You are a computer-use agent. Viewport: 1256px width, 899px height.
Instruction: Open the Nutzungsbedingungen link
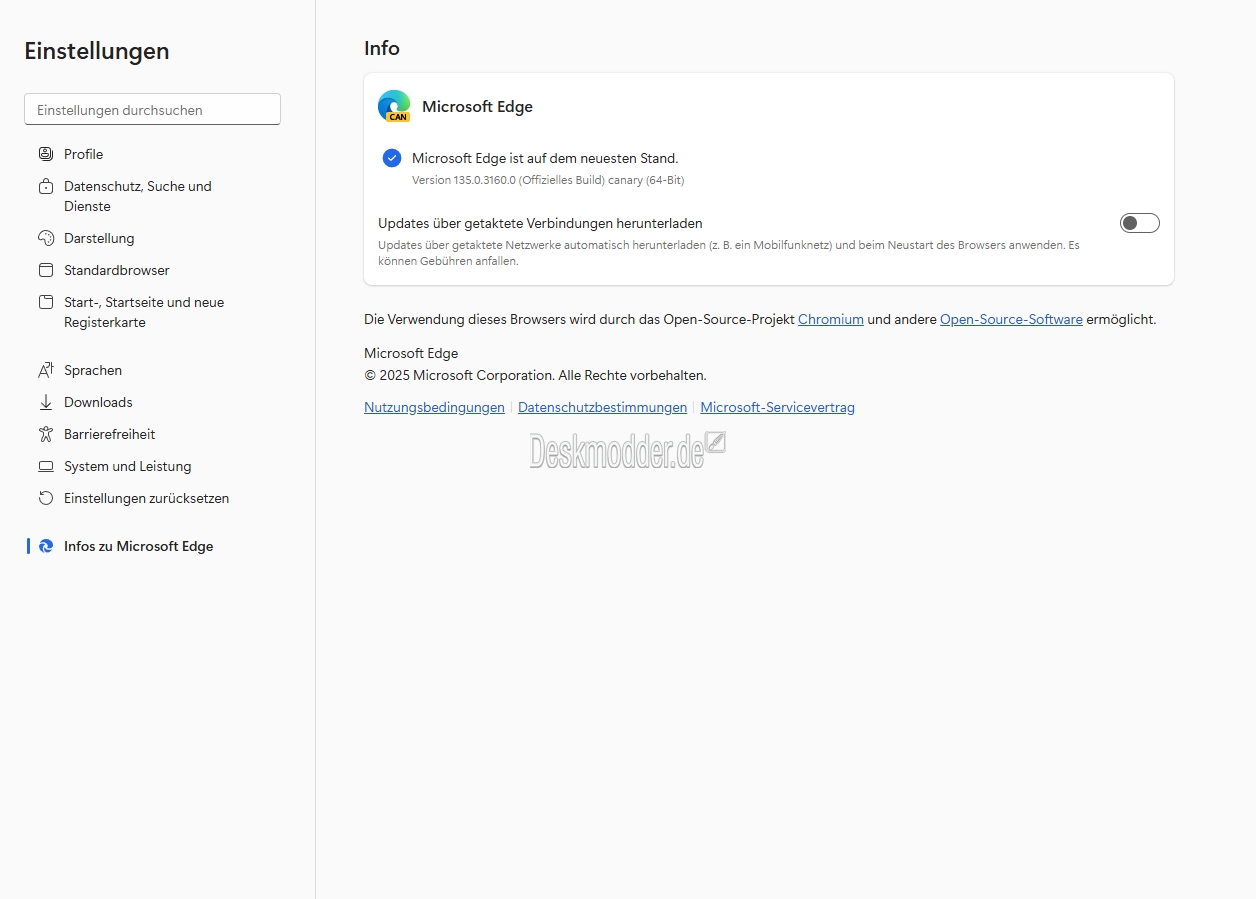[434, 407]
